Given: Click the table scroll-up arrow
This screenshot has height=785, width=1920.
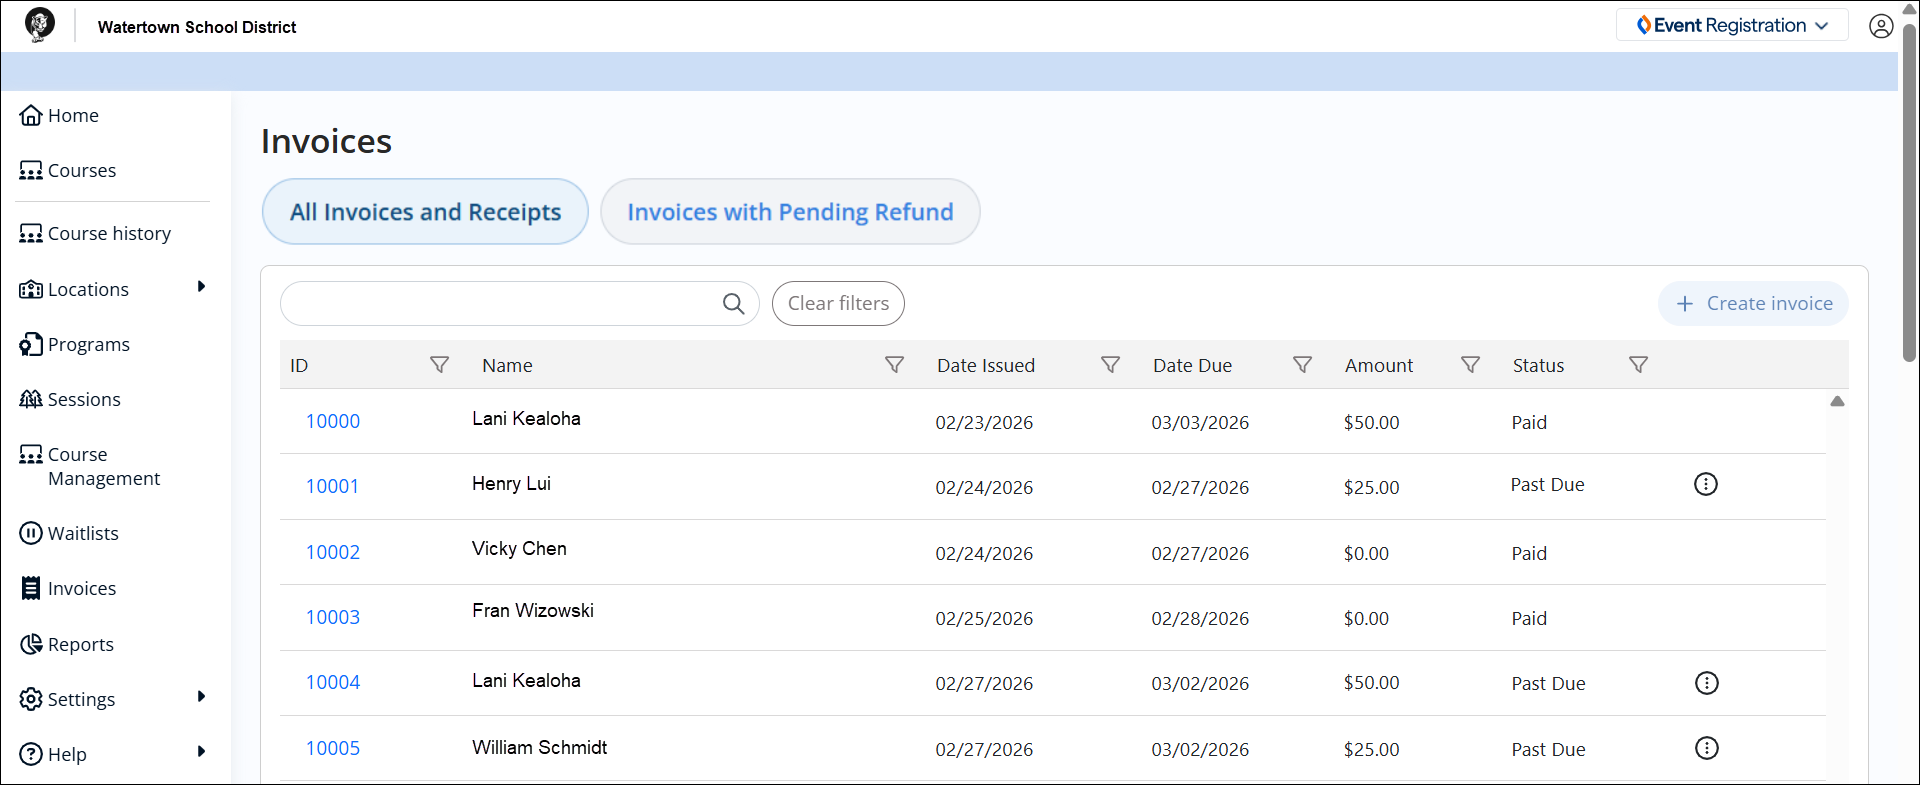Looking at the screenshot, I should point(1837,401).
